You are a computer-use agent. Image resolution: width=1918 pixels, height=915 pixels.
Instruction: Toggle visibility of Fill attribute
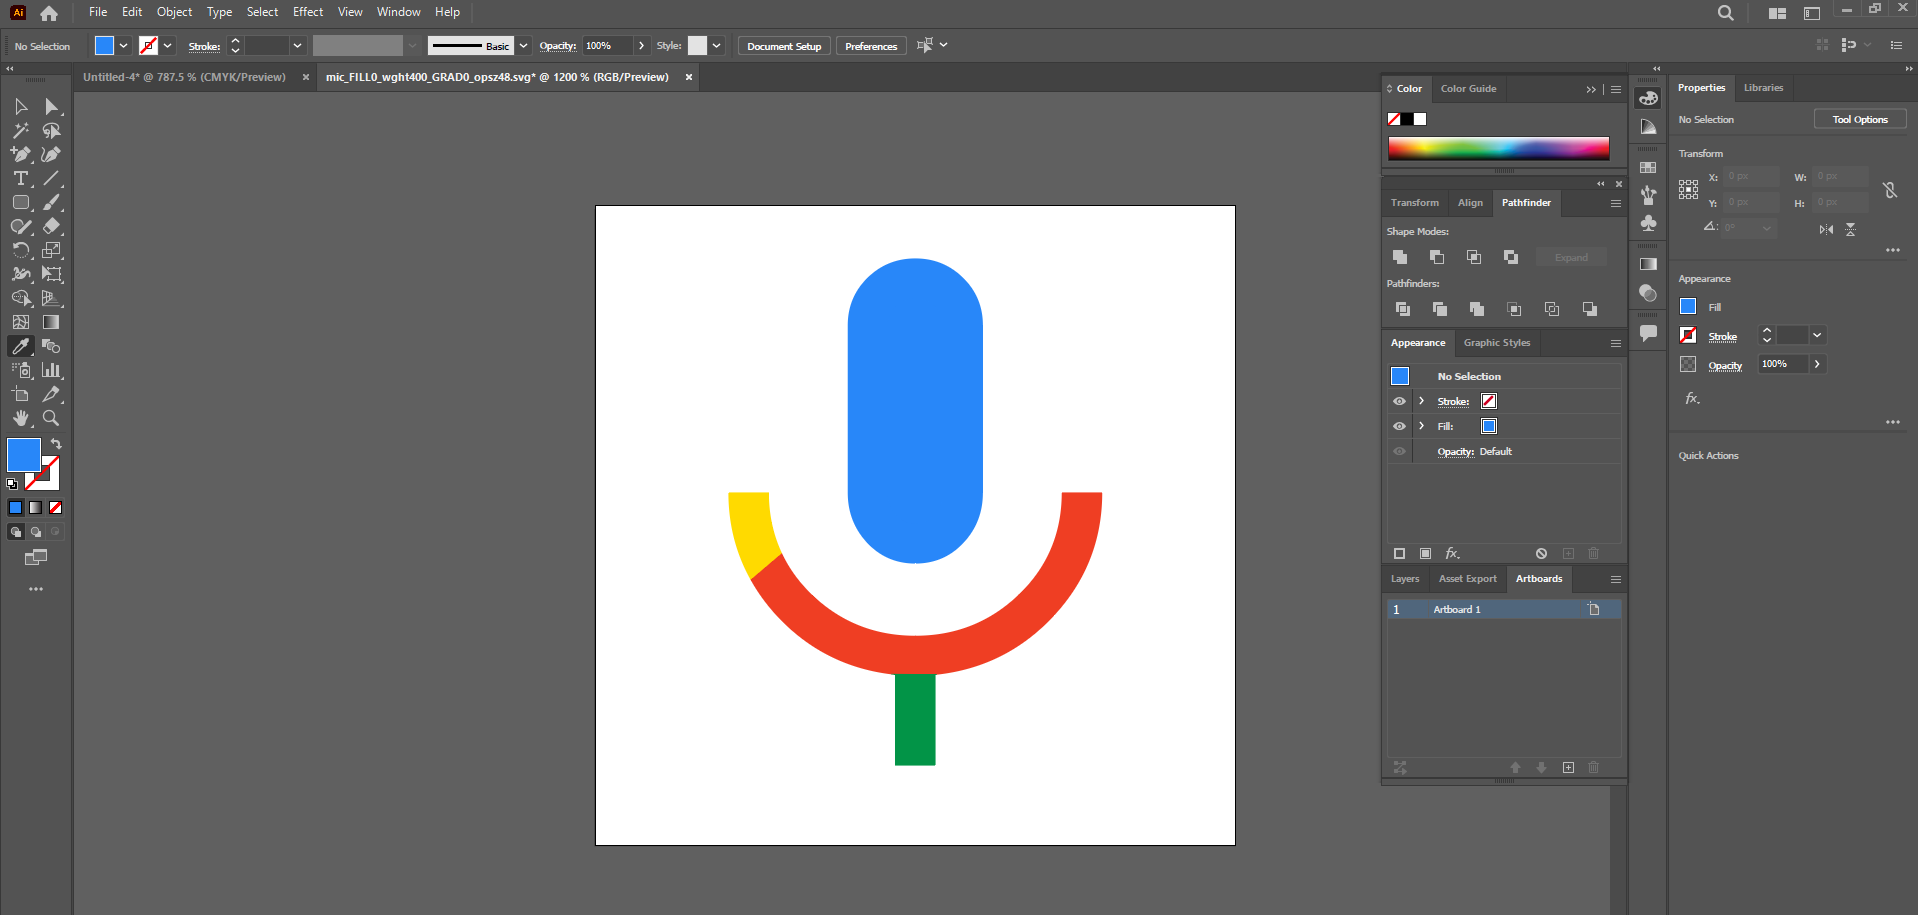tap(1399, 426)
